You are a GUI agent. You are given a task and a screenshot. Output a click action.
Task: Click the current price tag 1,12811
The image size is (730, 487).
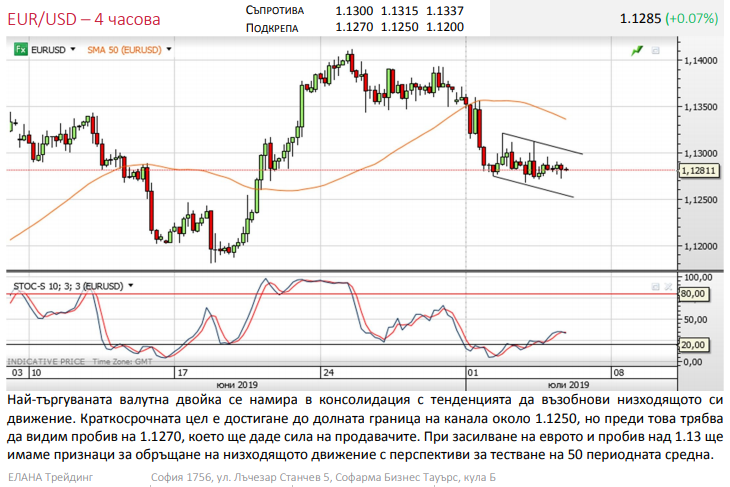click(x=698, y=171)
